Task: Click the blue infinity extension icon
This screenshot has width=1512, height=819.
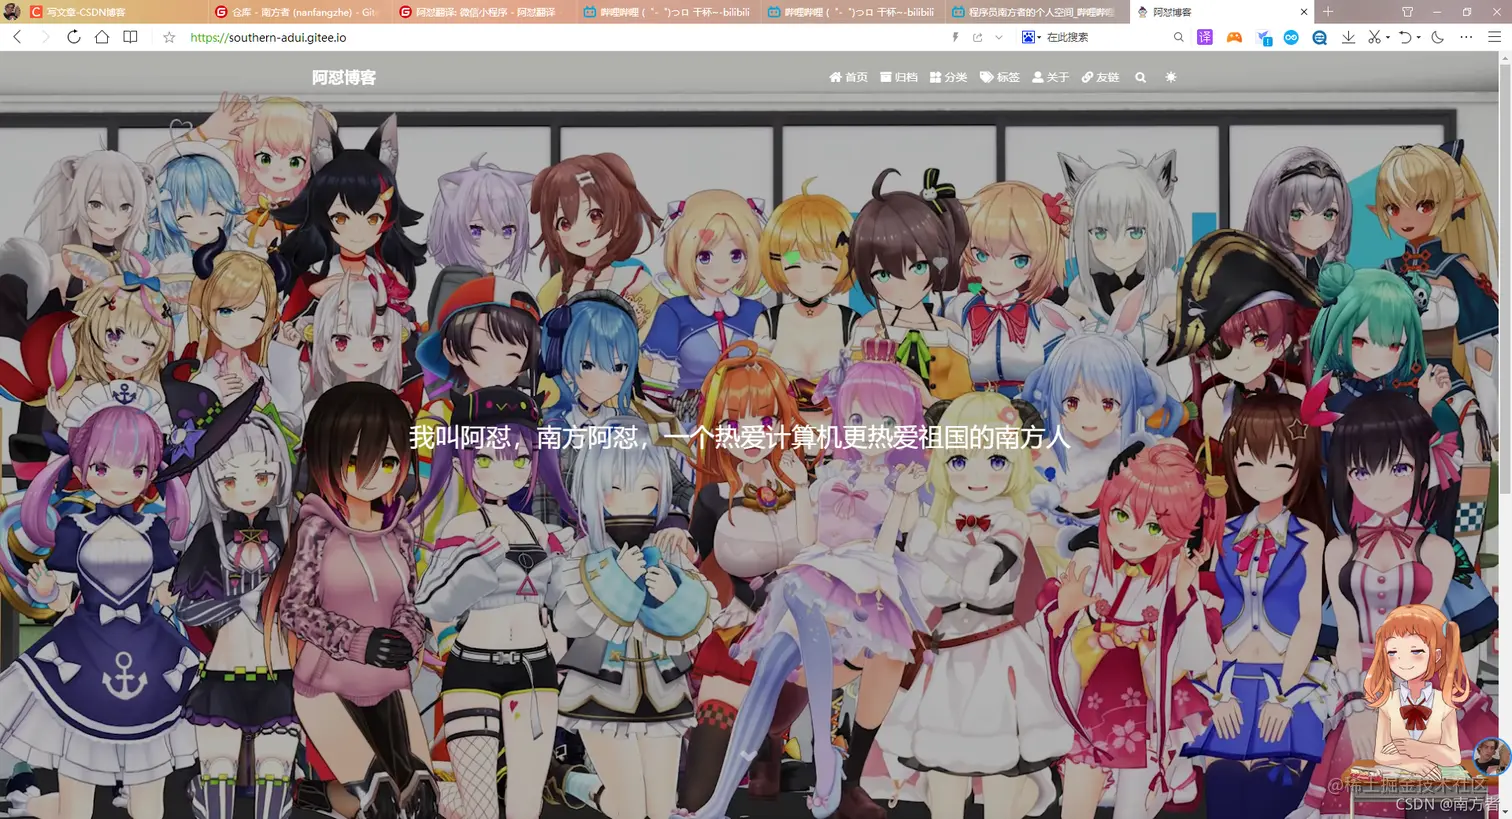Action: tap(1291, 37)
